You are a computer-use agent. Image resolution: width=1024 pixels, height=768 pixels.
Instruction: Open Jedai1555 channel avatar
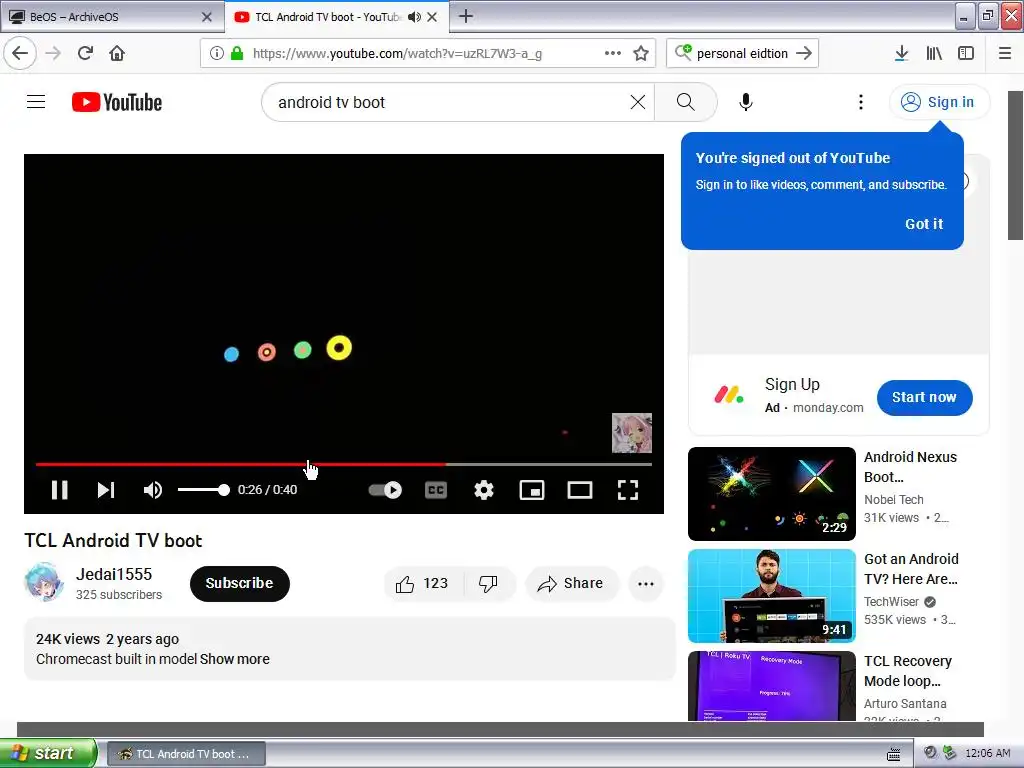pos(44,583)
